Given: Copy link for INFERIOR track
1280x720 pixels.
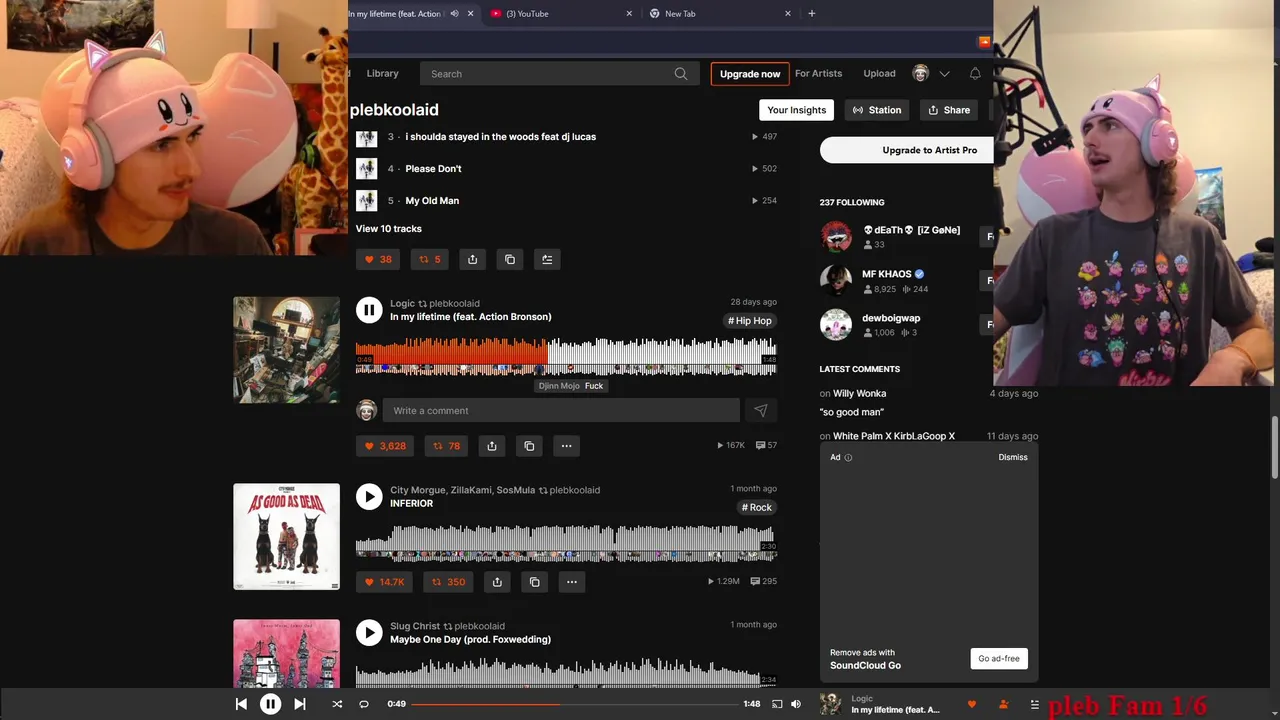Looking at the screenshot, I should [534, 582].
